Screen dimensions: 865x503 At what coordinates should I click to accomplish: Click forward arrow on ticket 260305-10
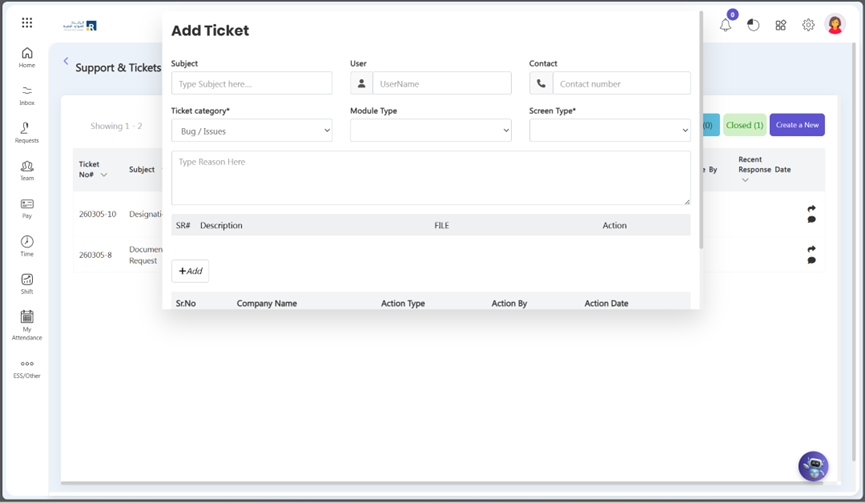point(811,209)
